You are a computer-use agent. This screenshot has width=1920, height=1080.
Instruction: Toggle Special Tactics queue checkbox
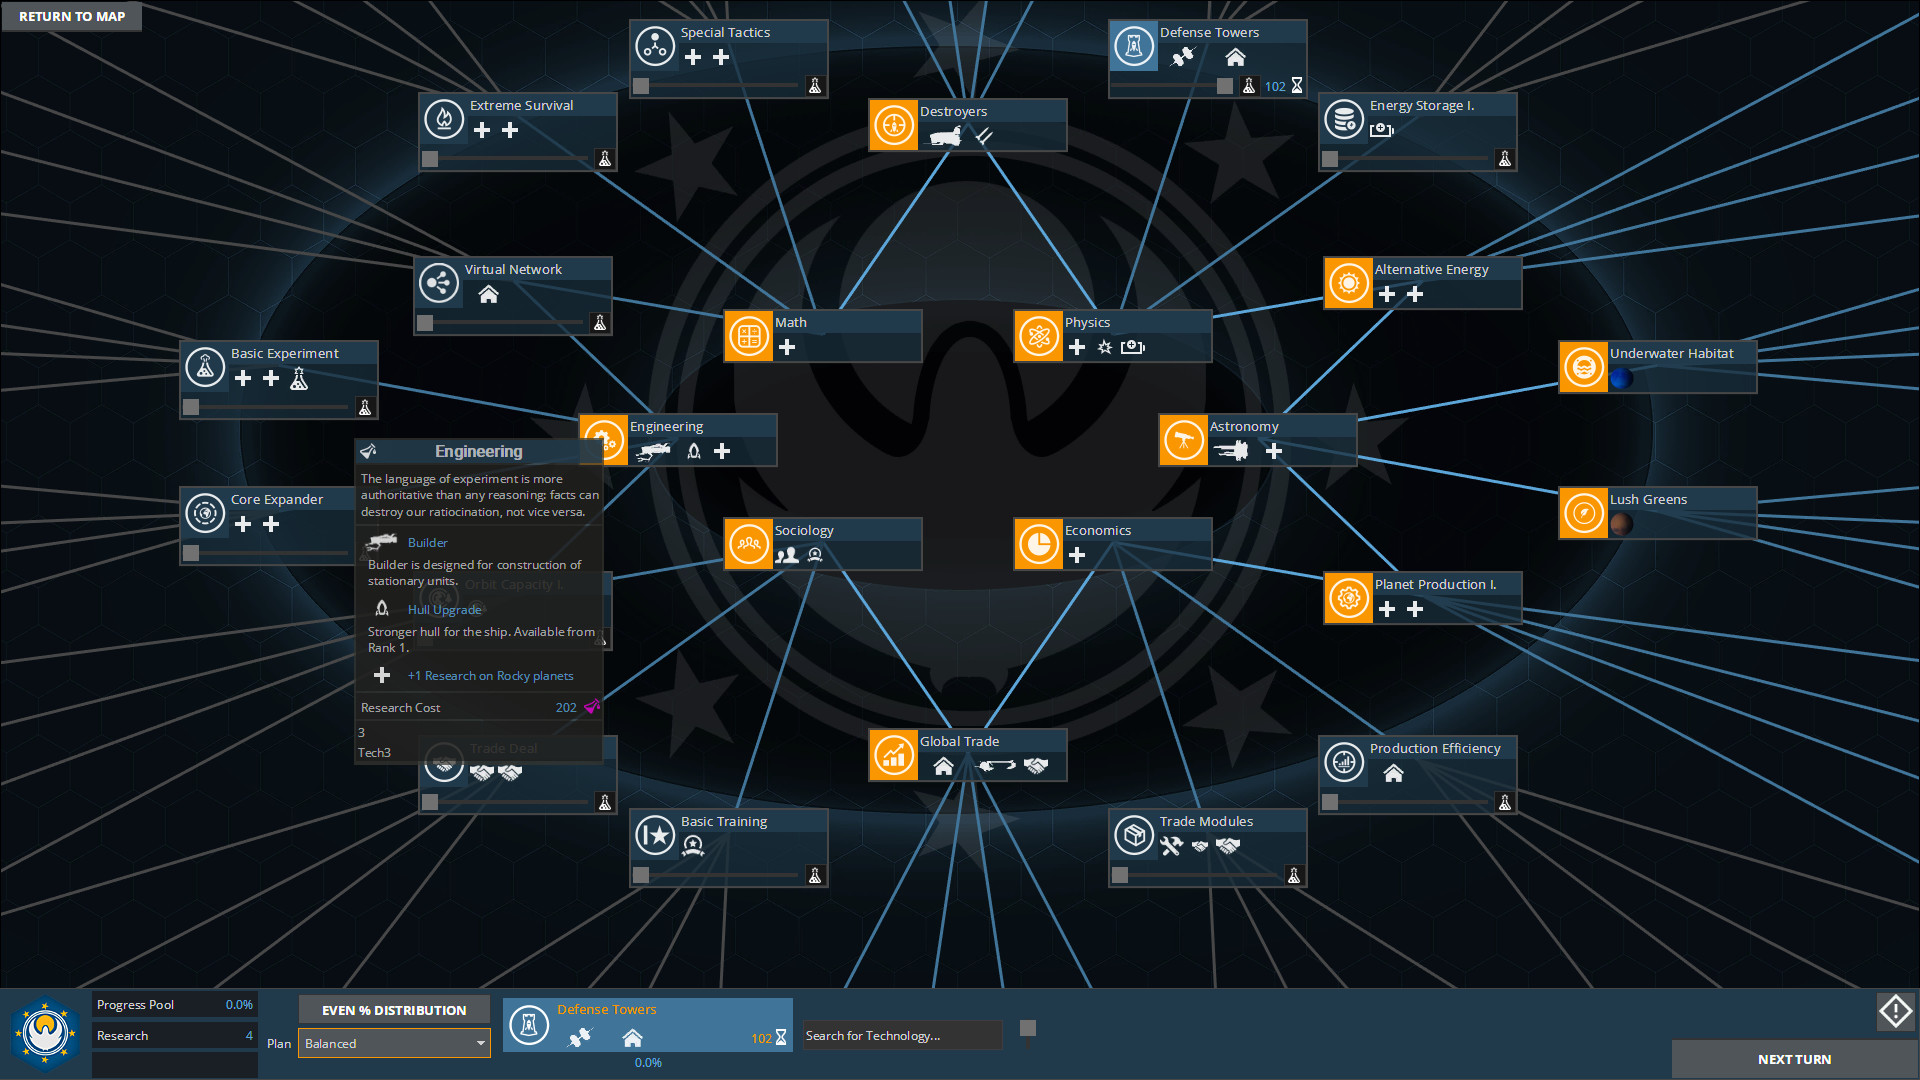641,87
